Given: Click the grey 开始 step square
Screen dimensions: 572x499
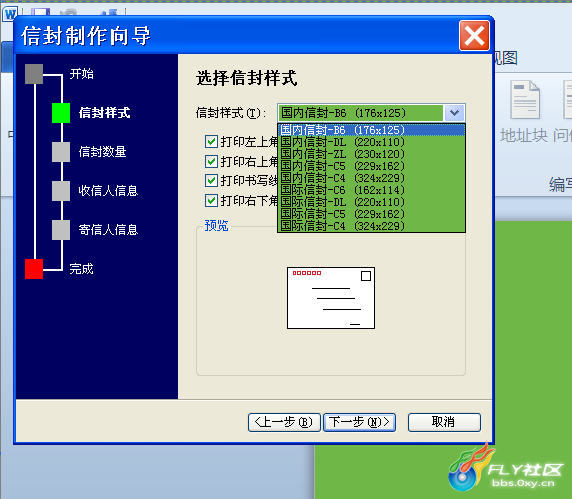Looking at the screenshot, I should coord(34,74).
